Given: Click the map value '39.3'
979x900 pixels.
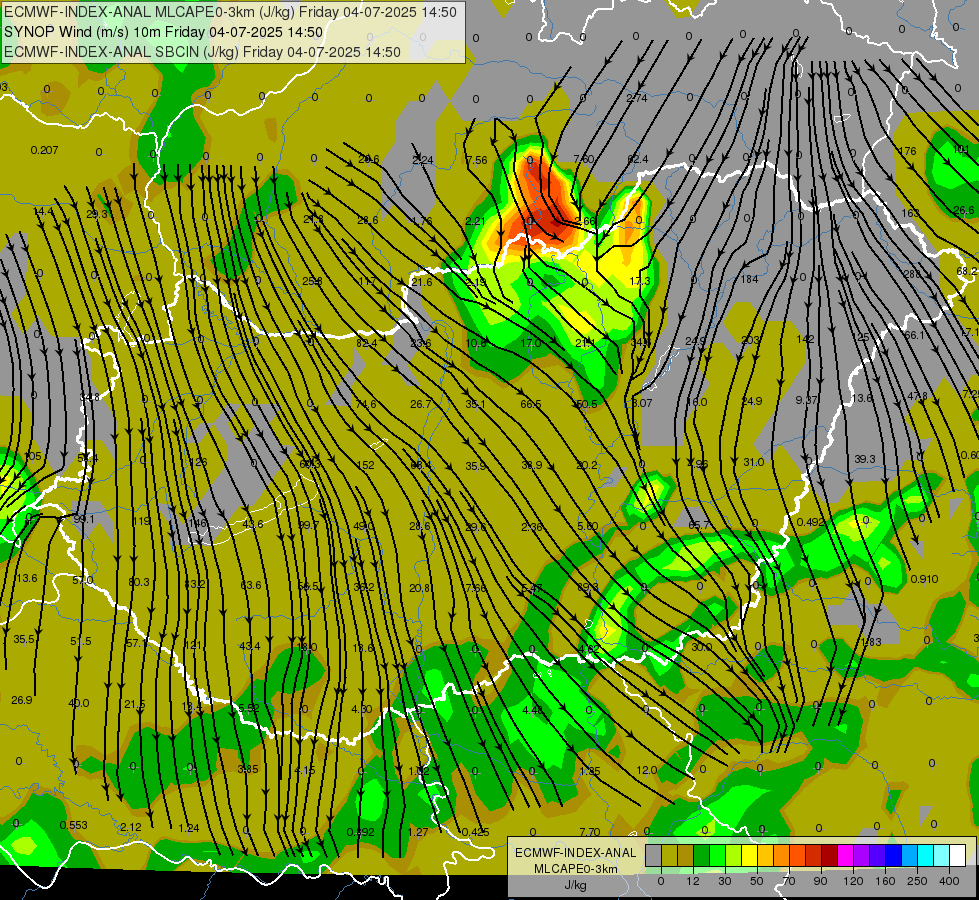Looking at the screenshot, I should (865, 459).
